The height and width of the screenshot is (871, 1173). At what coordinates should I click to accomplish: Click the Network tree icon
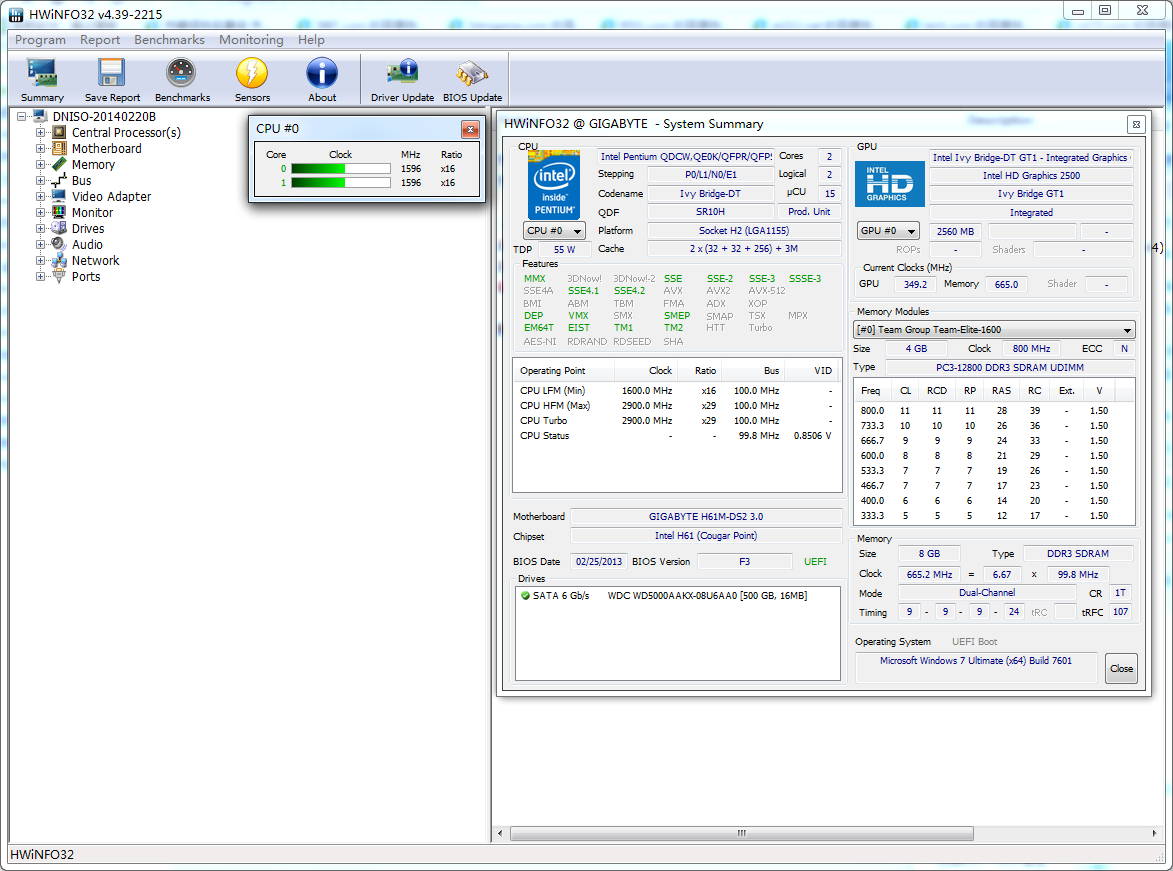tap(59, 260)
